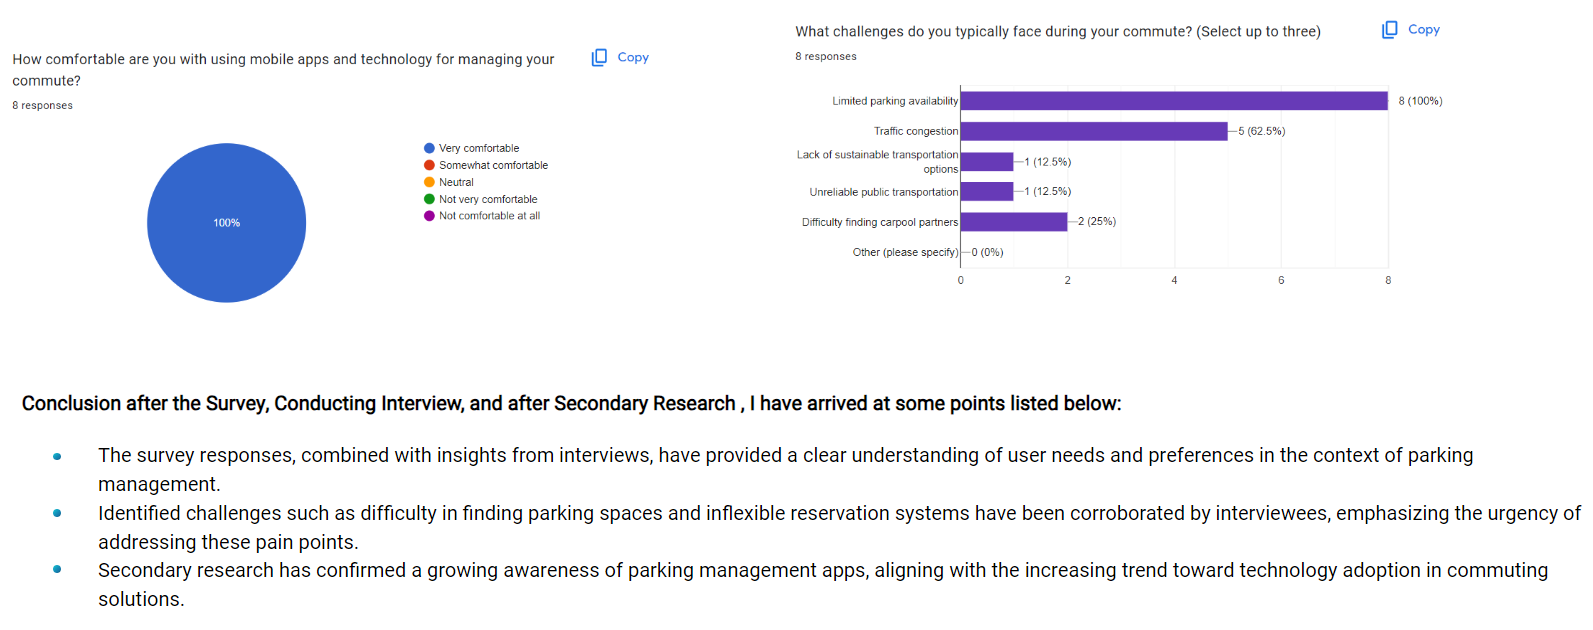Click the Copy label for the bar chart
The image size is (1593, 630).
pyautogui.click(x=1423, y=30)
